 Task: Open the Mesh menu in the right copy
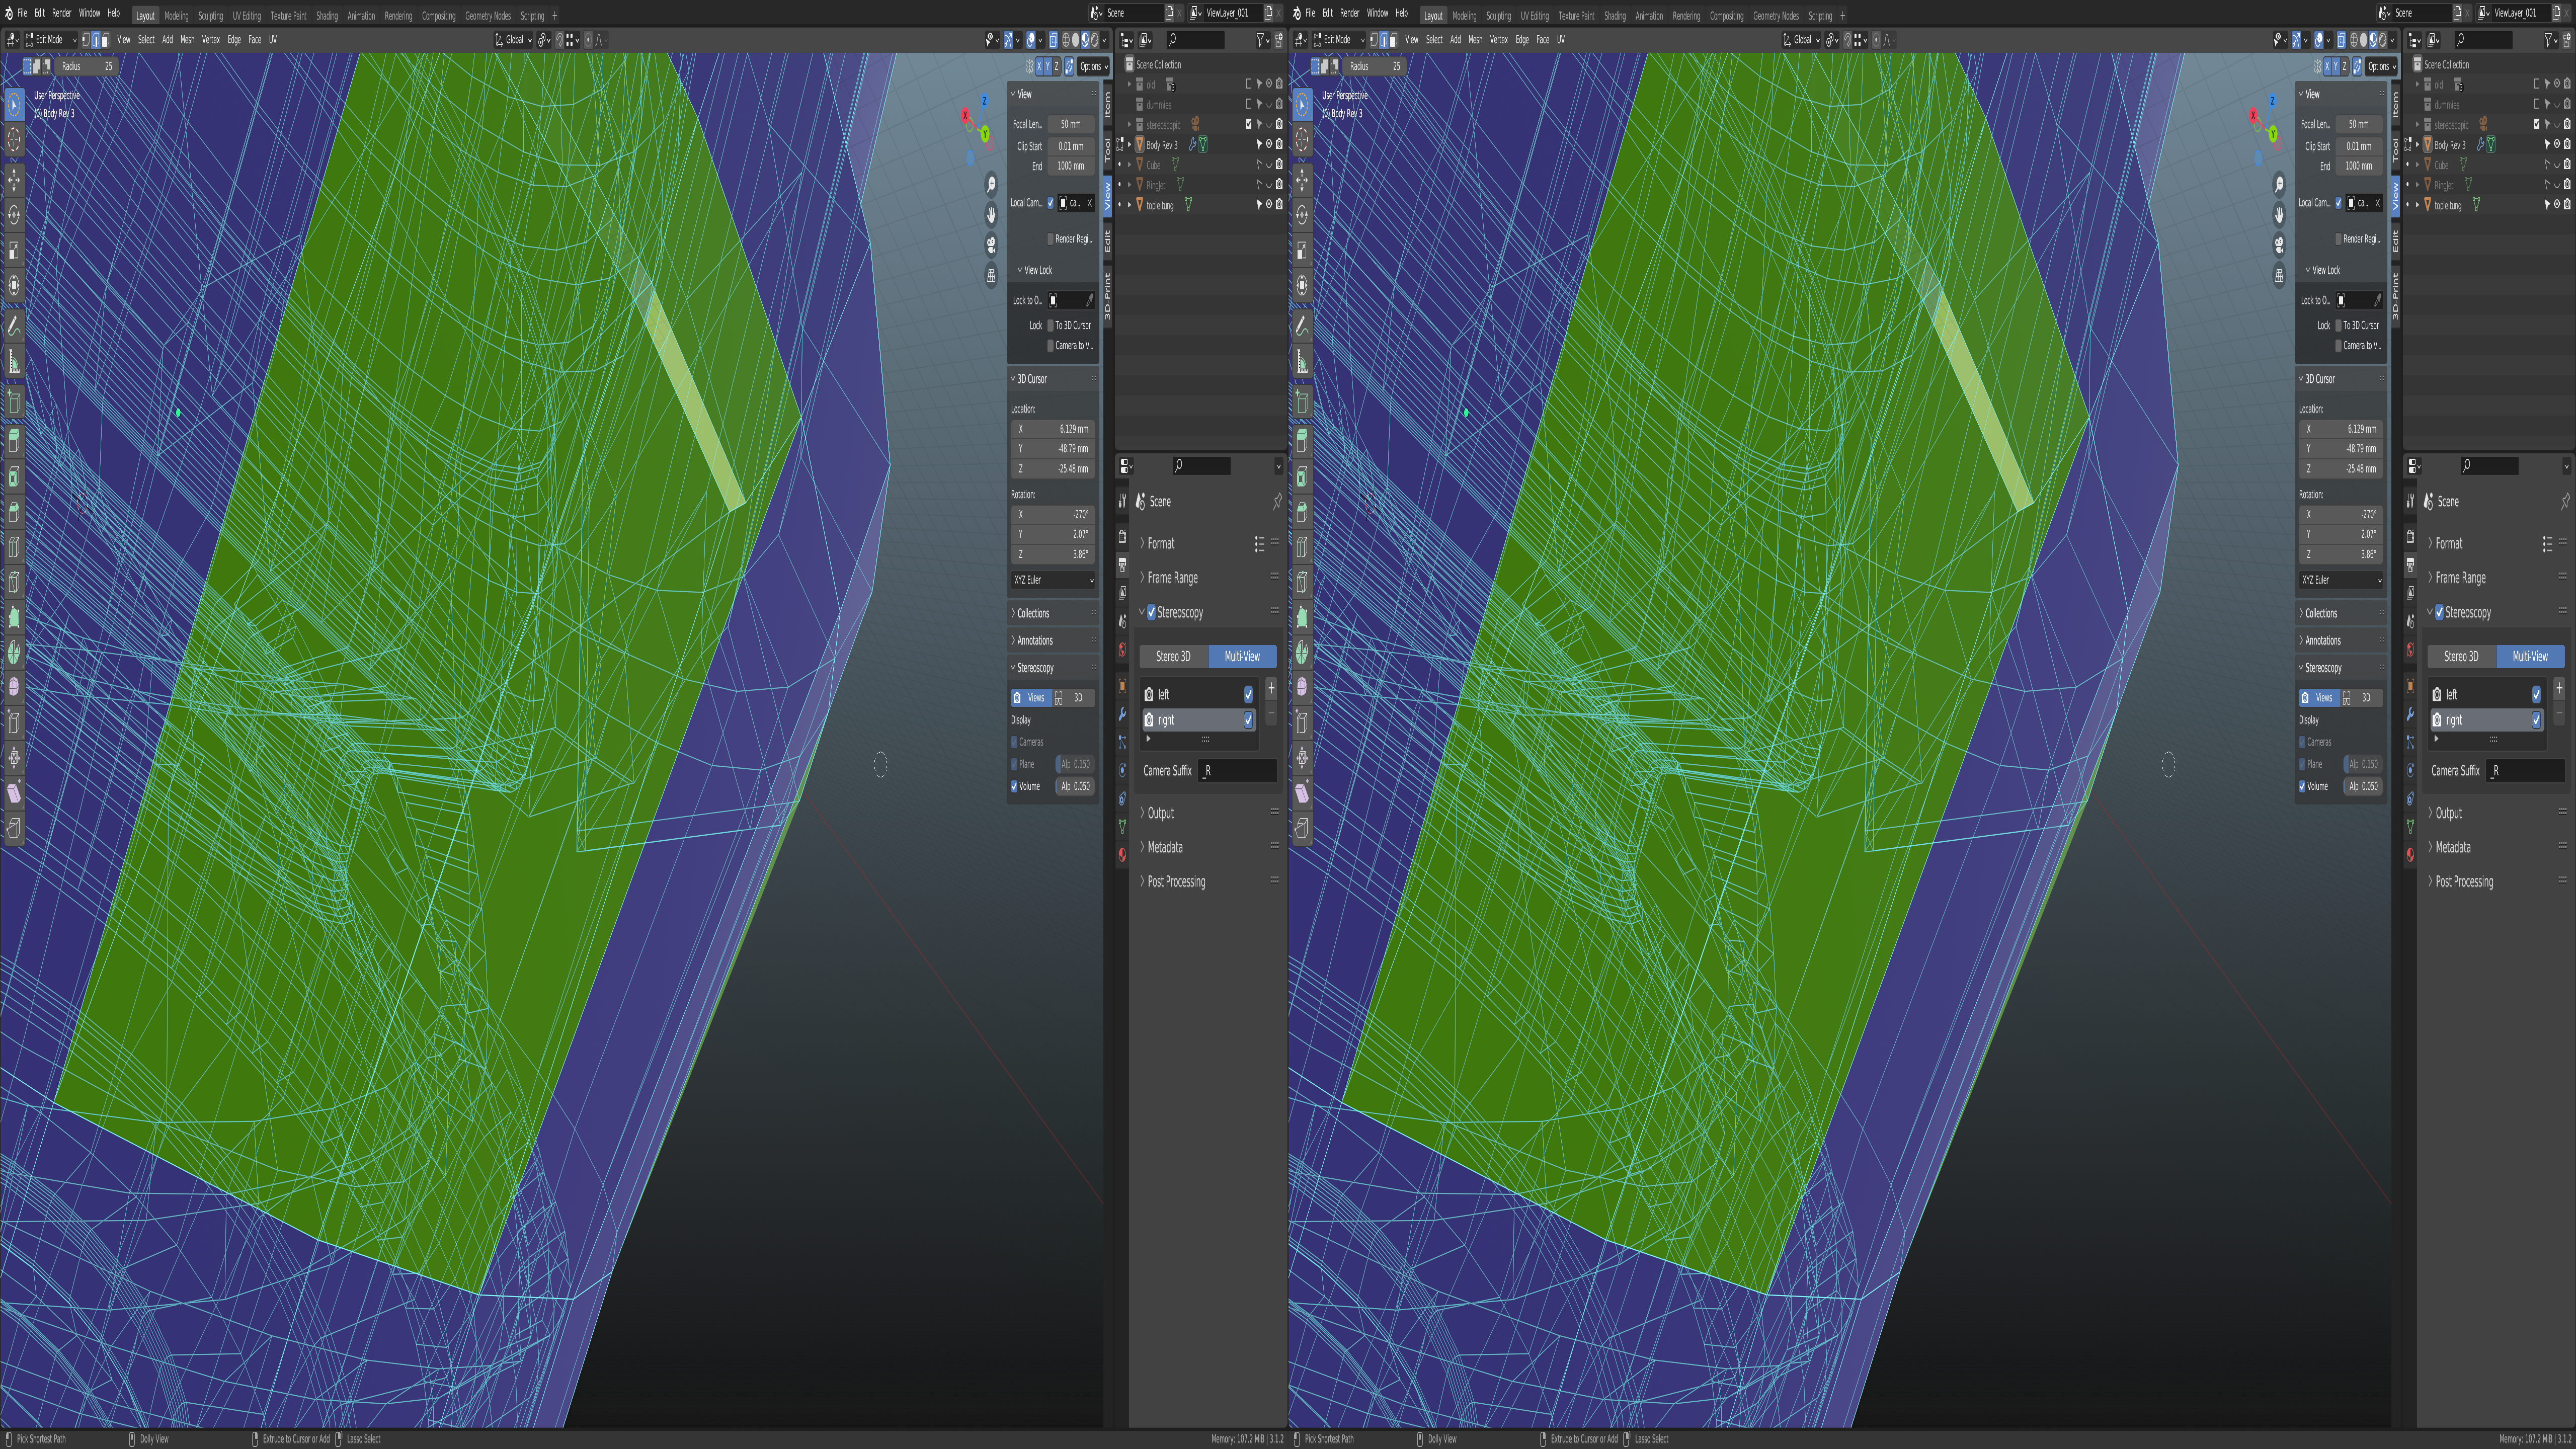(1475, 40)
